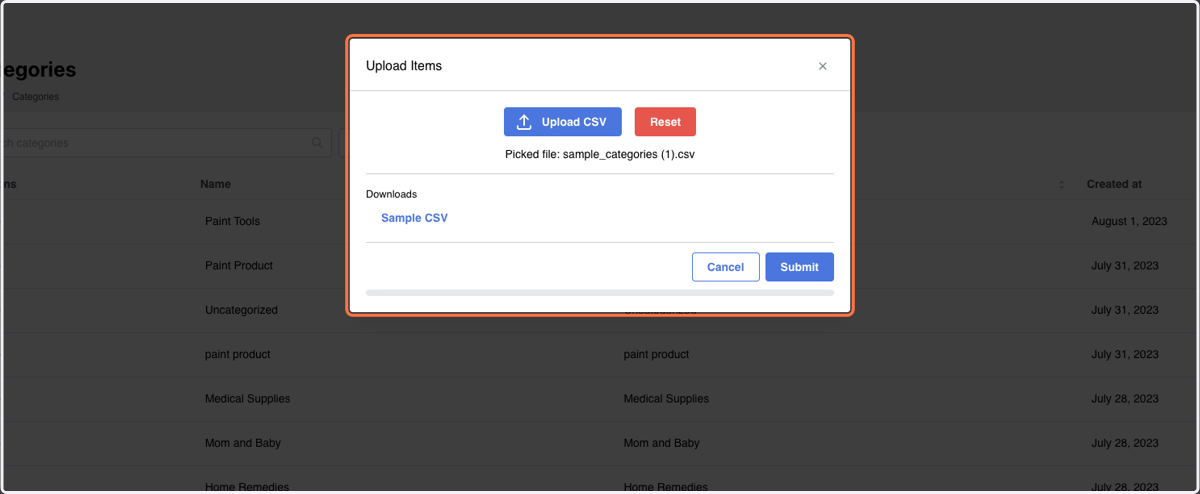Screen dimensions: 1200x494
Task: Click the upload arrow icon in Upload CSV
Action: (x=524, y=122)
